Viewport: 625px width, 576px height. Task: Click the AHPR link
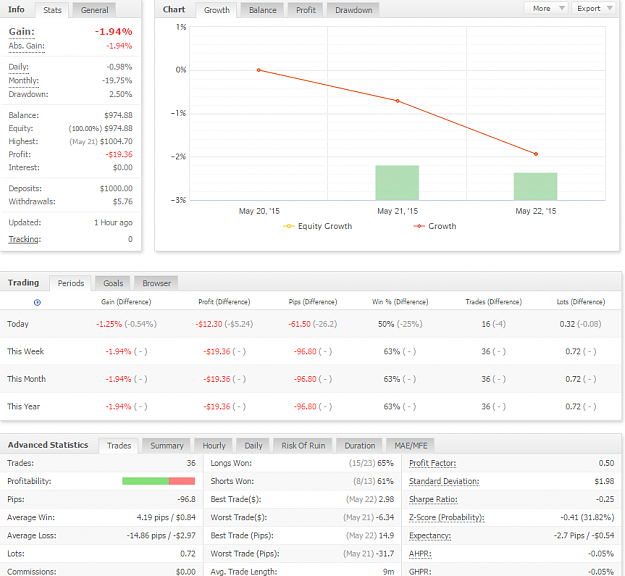[420, 554]
